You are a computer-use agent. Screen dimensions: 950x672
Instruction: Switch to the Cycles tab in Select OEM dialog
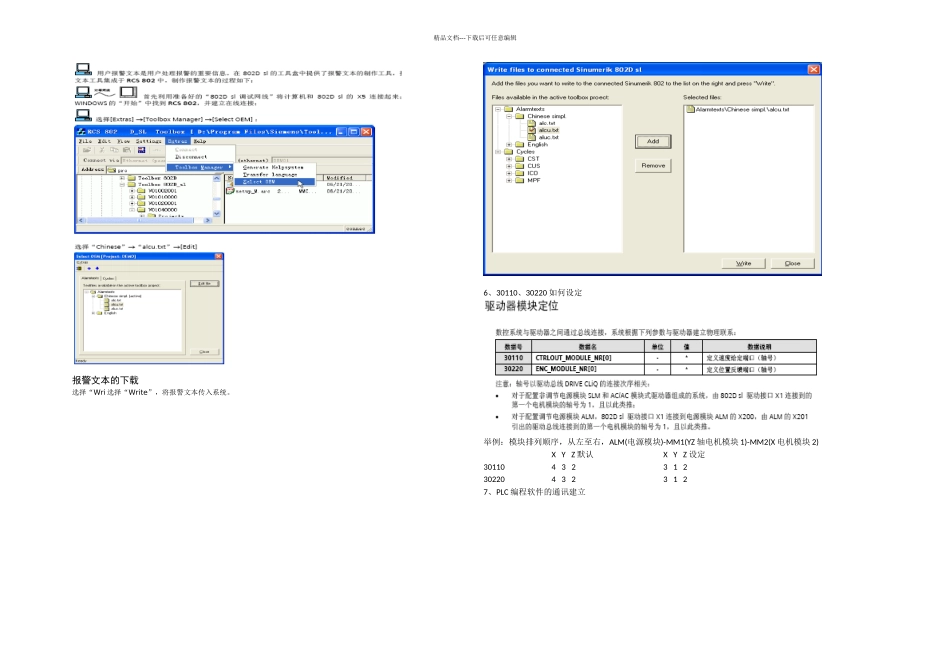pyautogui.click(x=108, y=278)
